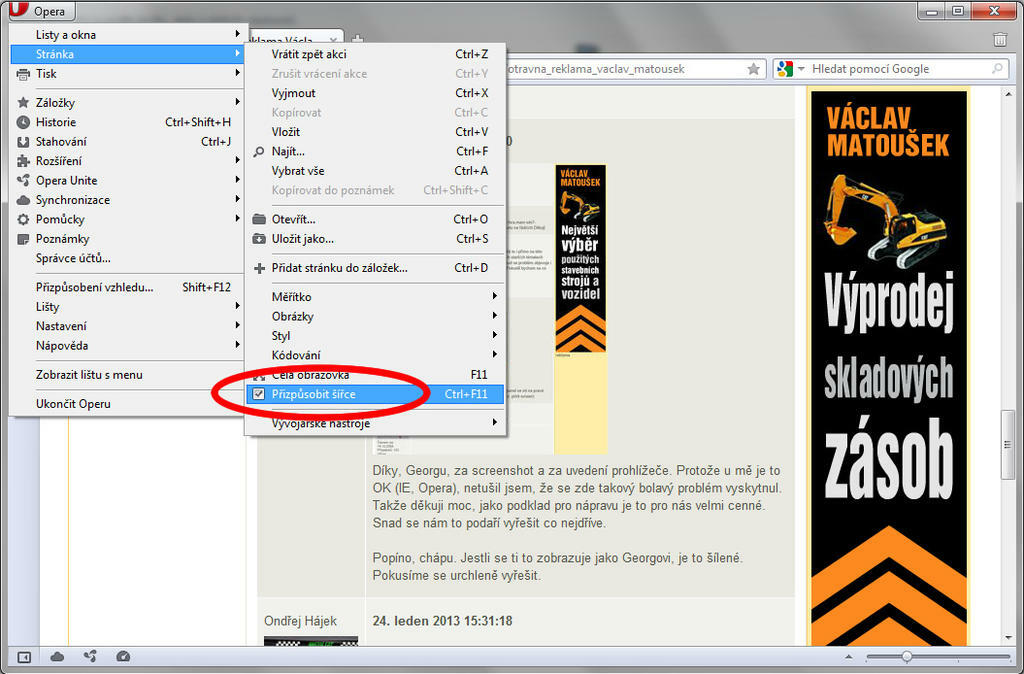Click the Václav Matoušek excavator banner ad
The width and height of the screenshot is (1024, 674).
tap(888, 368)
